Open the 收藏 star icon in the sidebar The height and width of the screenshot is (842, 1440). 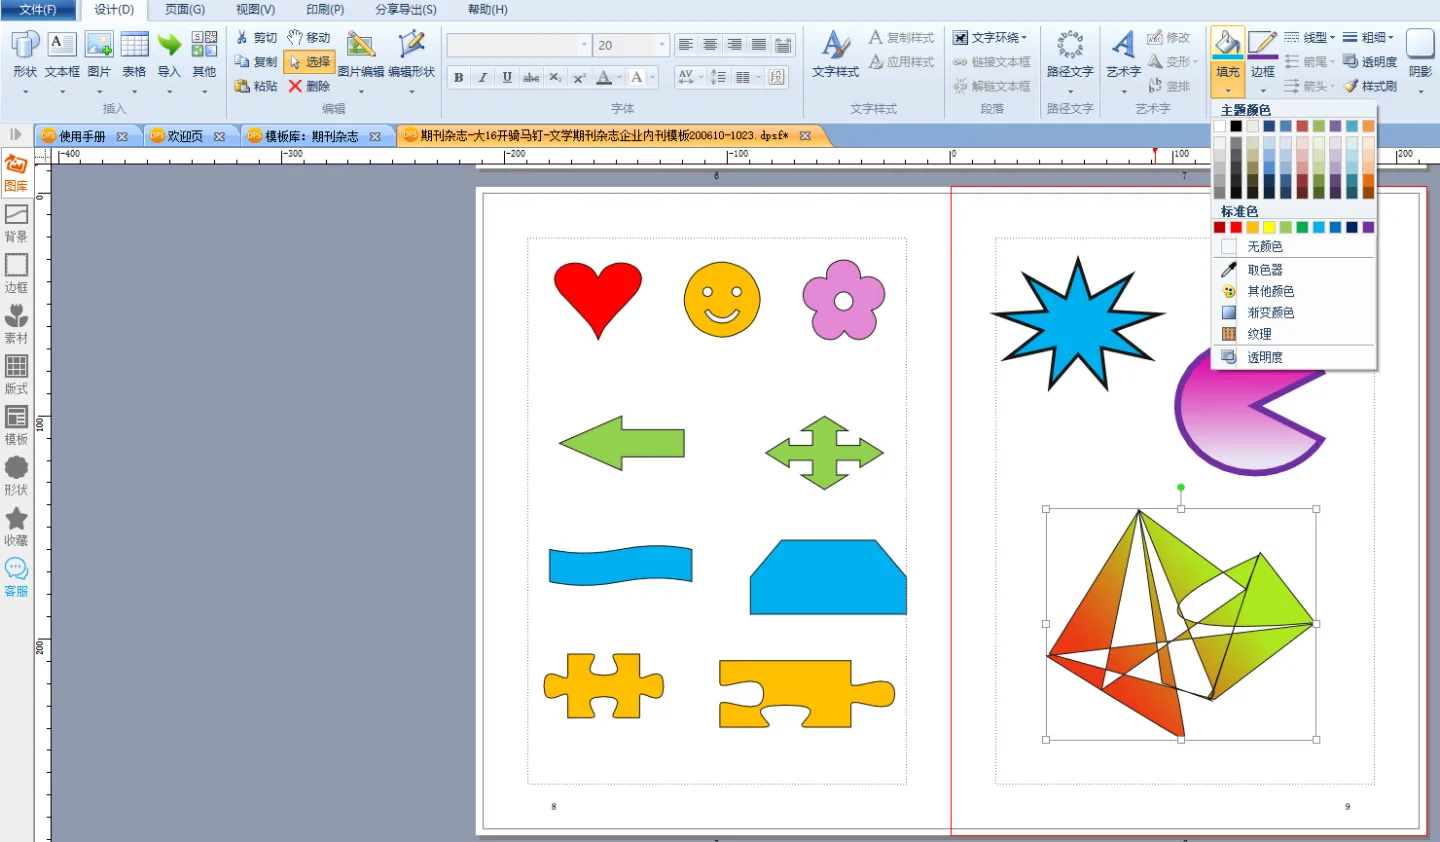click(x=16, y=525)
